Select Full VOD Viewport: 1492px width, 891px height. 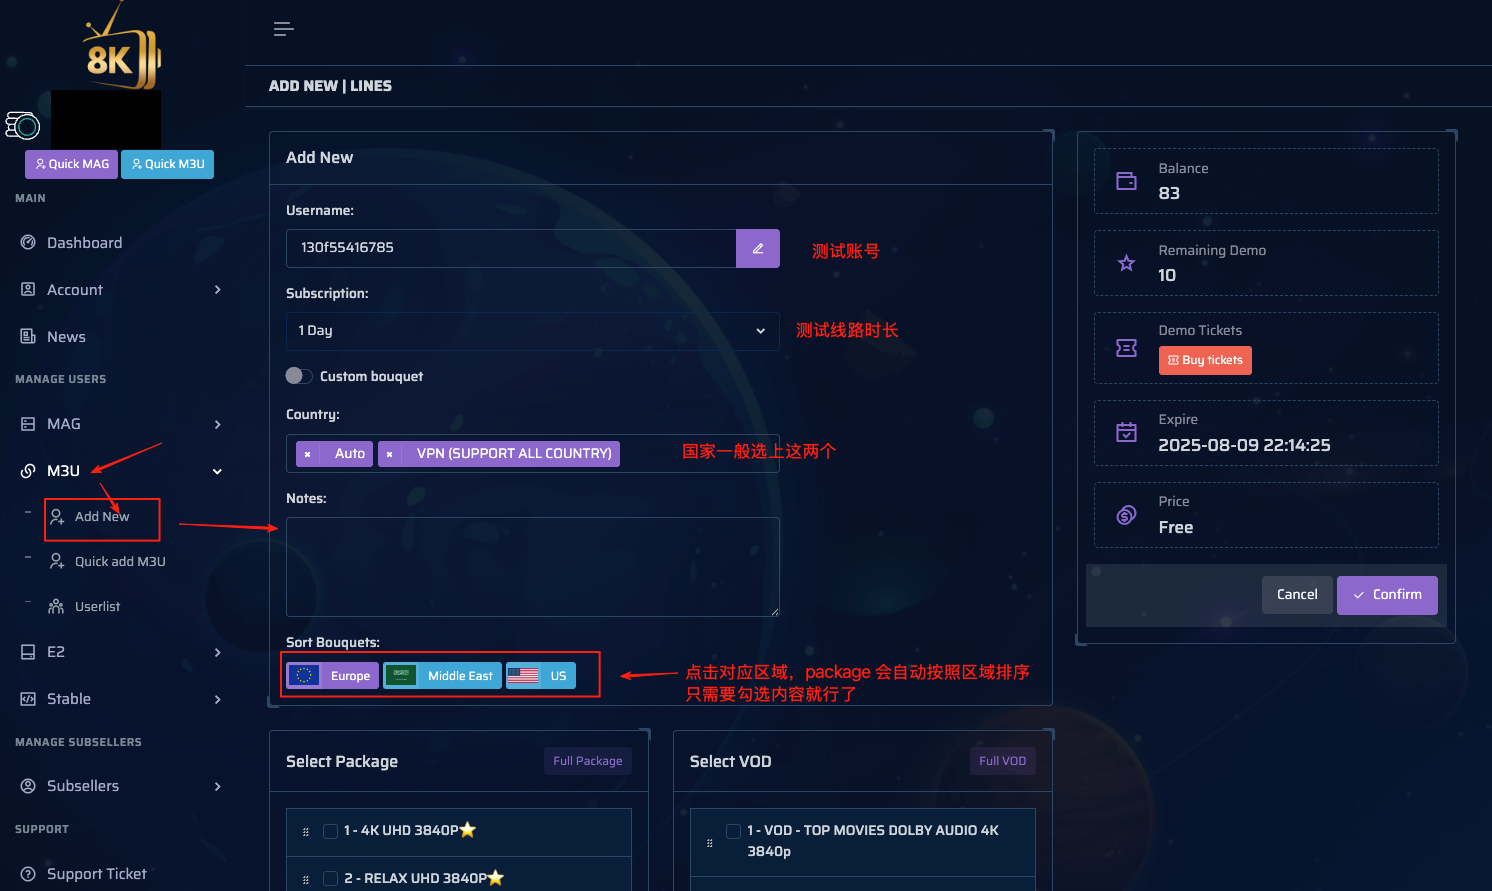[x=1003, y=762]
